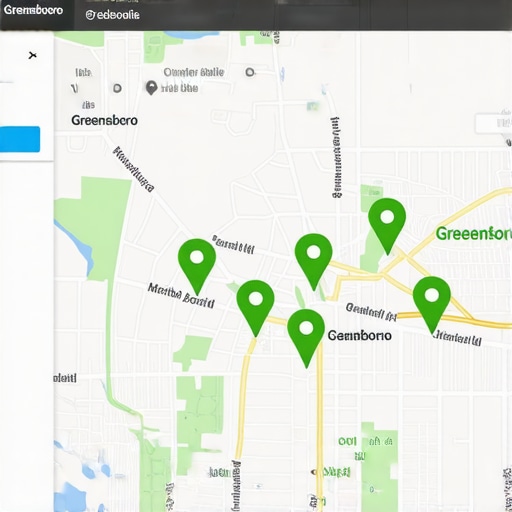The image size is (512, 512).
Task: Open the "Grennsbocro" tab in the top bar
Action: [33, 10]
